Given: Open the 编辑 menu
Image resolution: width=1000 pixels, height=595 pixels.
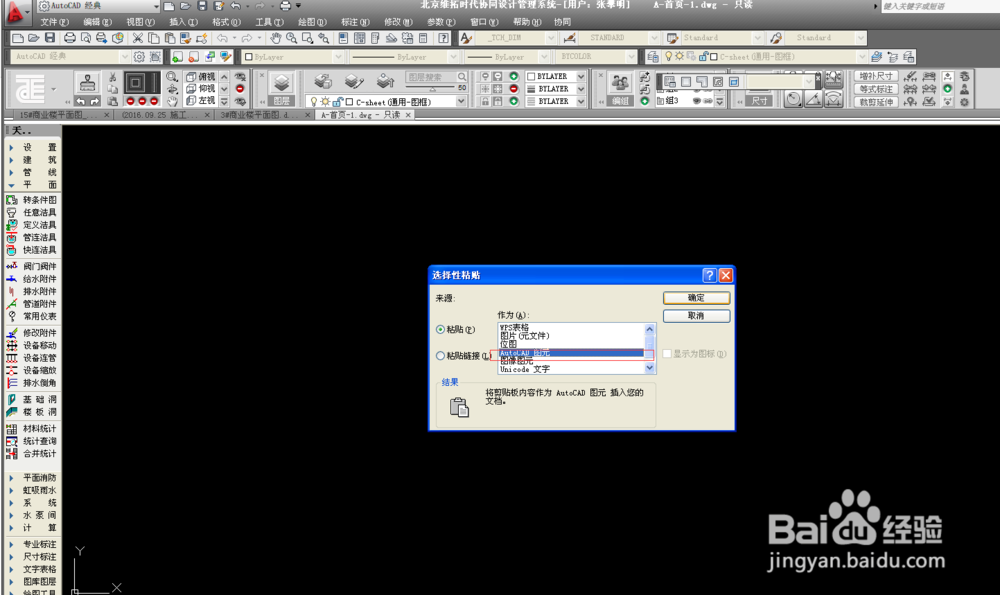Looking at the screenshot, I should click(x=97, y=22).
